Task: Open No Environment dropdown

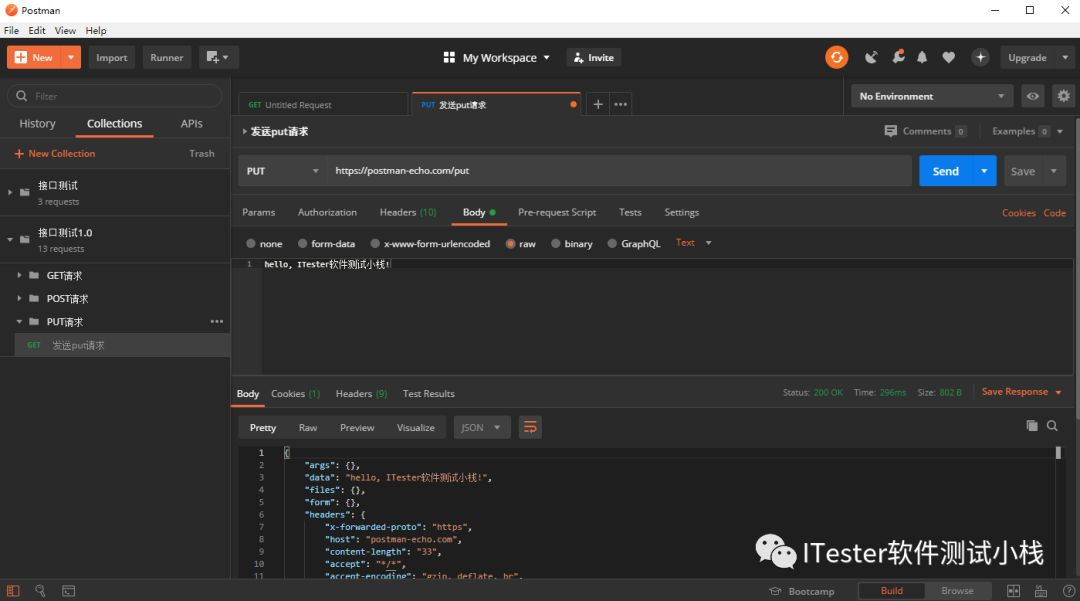Action: [932, 96]
